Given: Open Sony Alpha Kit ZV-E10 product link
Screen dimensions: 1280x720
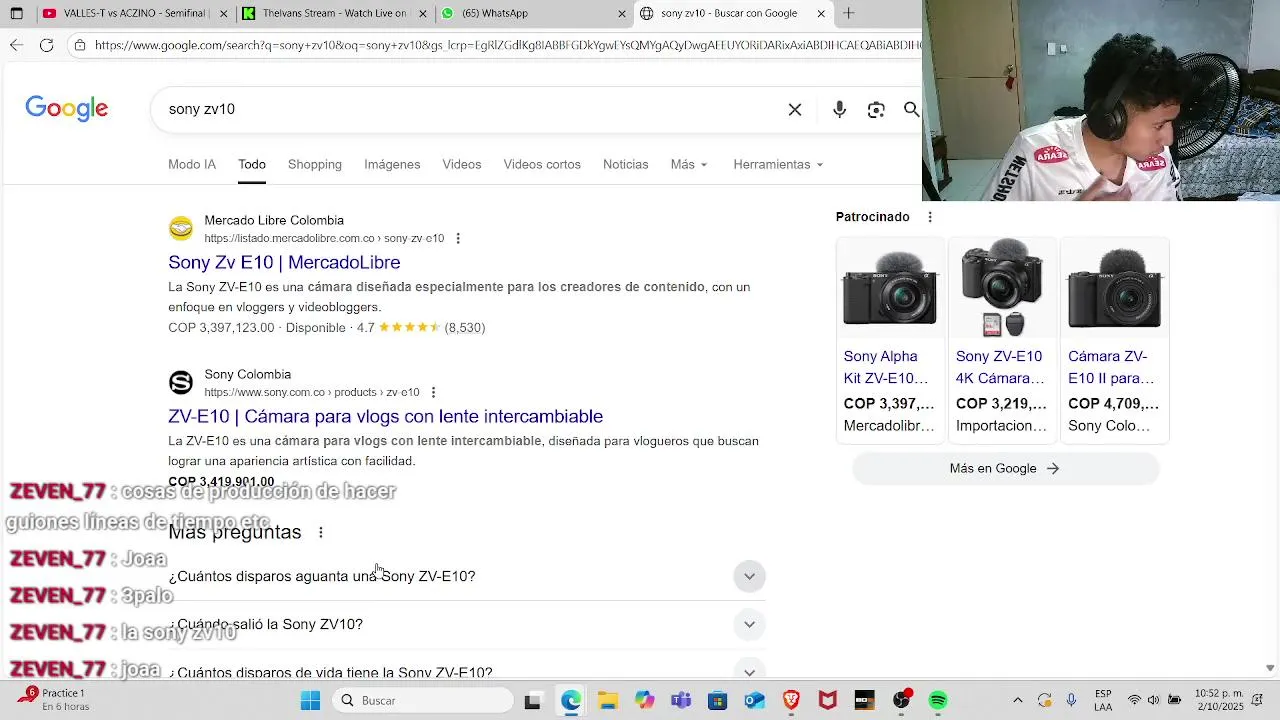Looking at the screenshot, I should coord(888,368).
